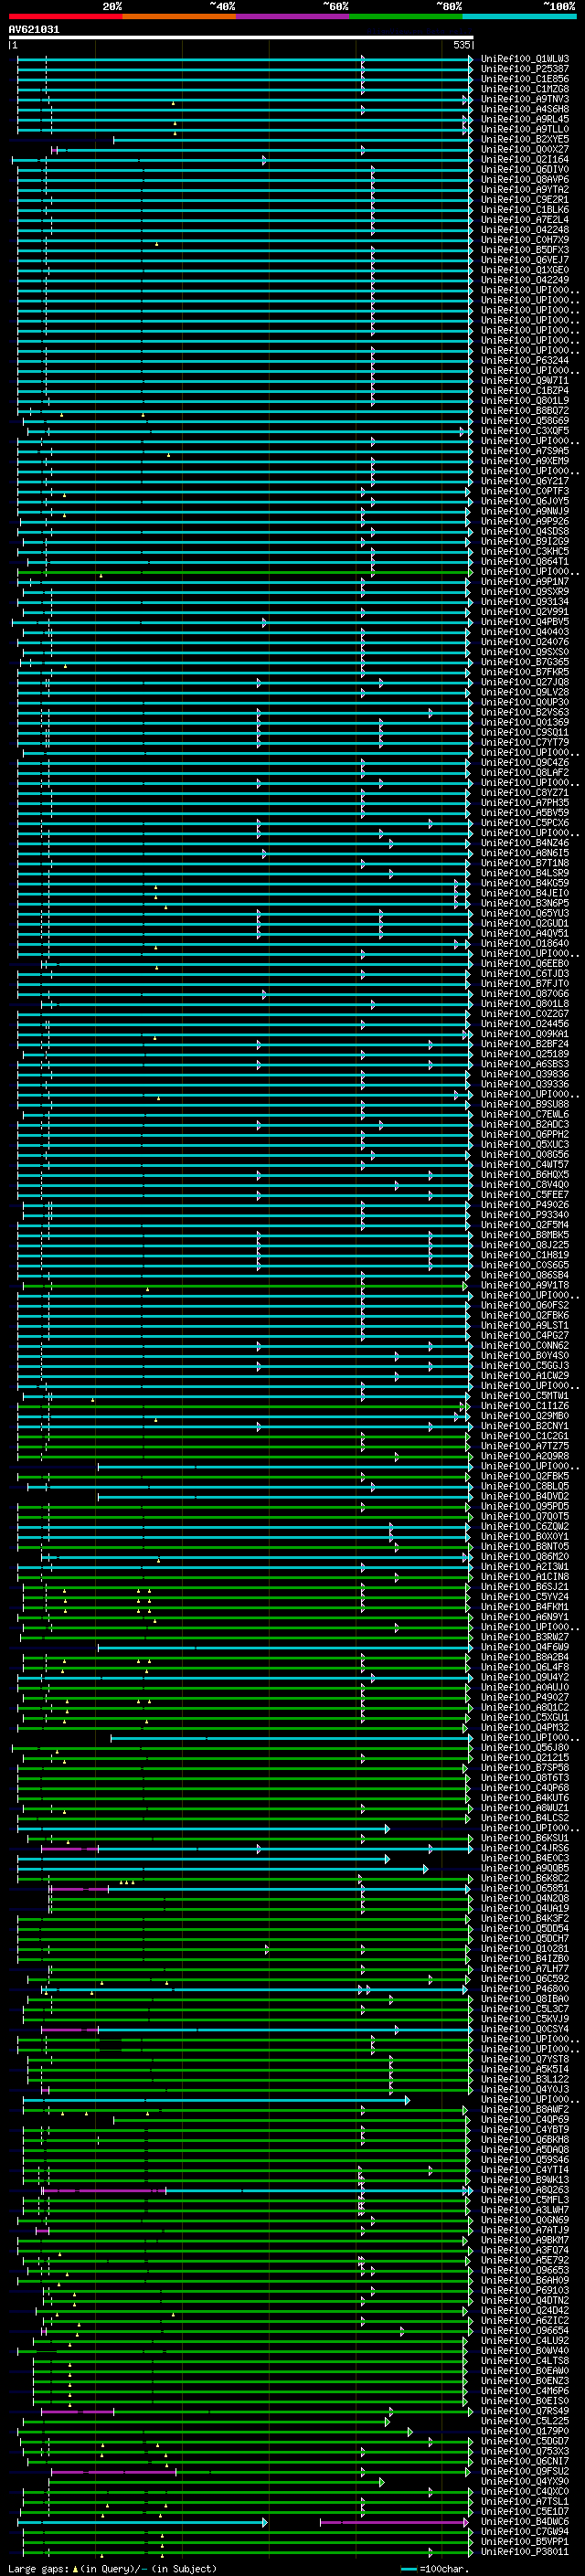Click on UniRef100_P63244 entry
This screenshot has height=2576, width=585.
tap(525, 360)
